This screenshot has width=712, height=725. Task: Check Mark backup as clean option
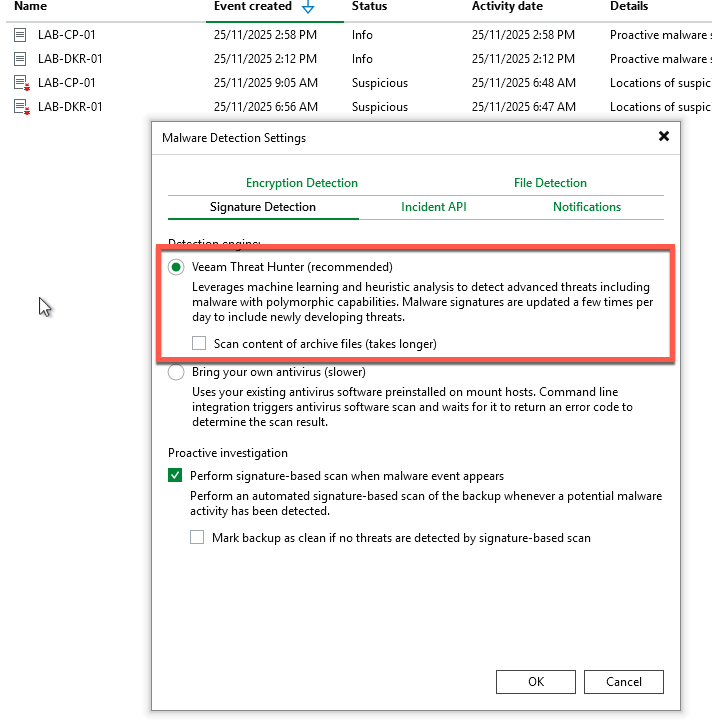(x=197, y=538)
